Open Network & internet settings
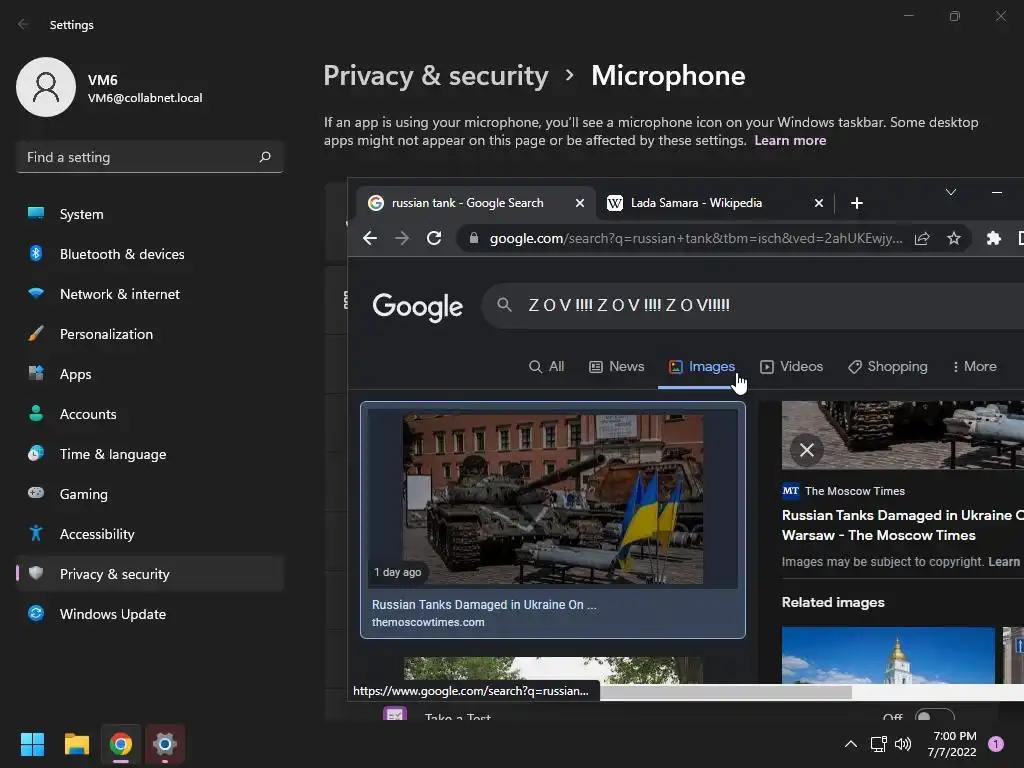This screenshot has height=768, width=1024. [x=150, y=294]
